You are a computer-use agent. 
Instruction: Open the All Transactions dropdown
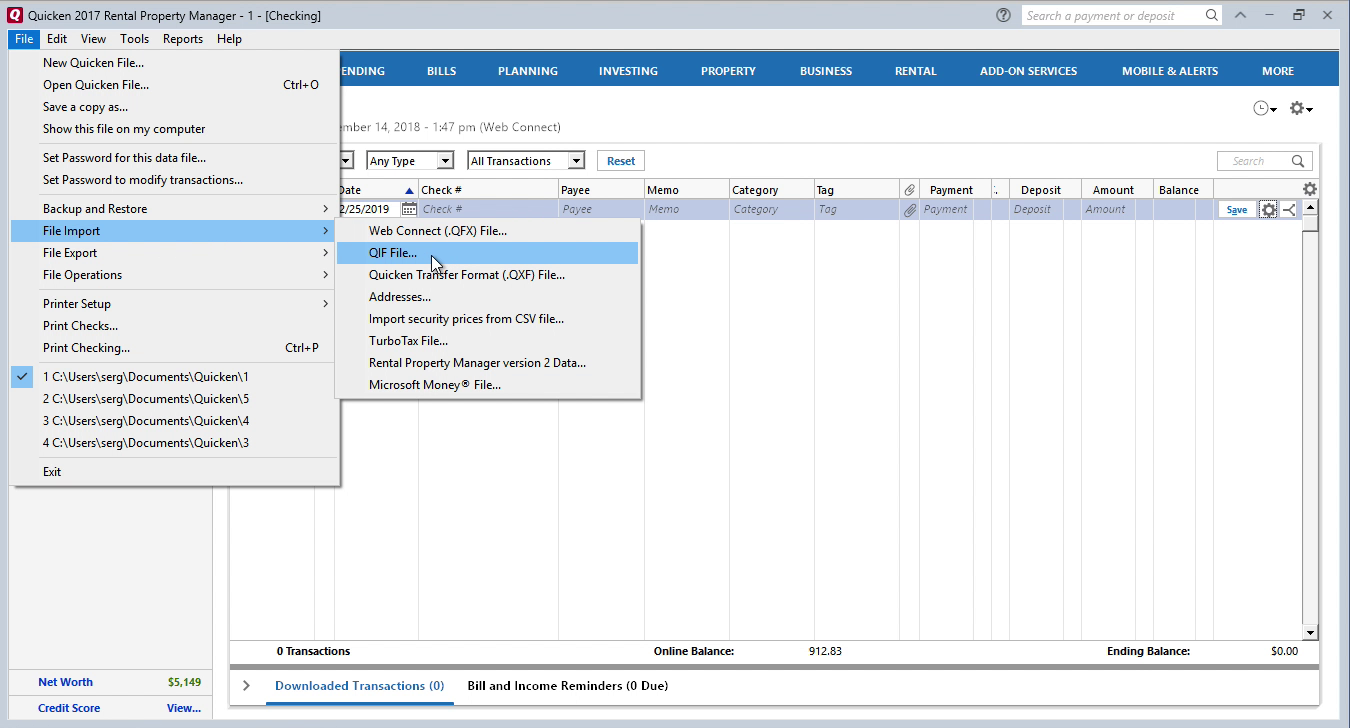pos(526,161)
